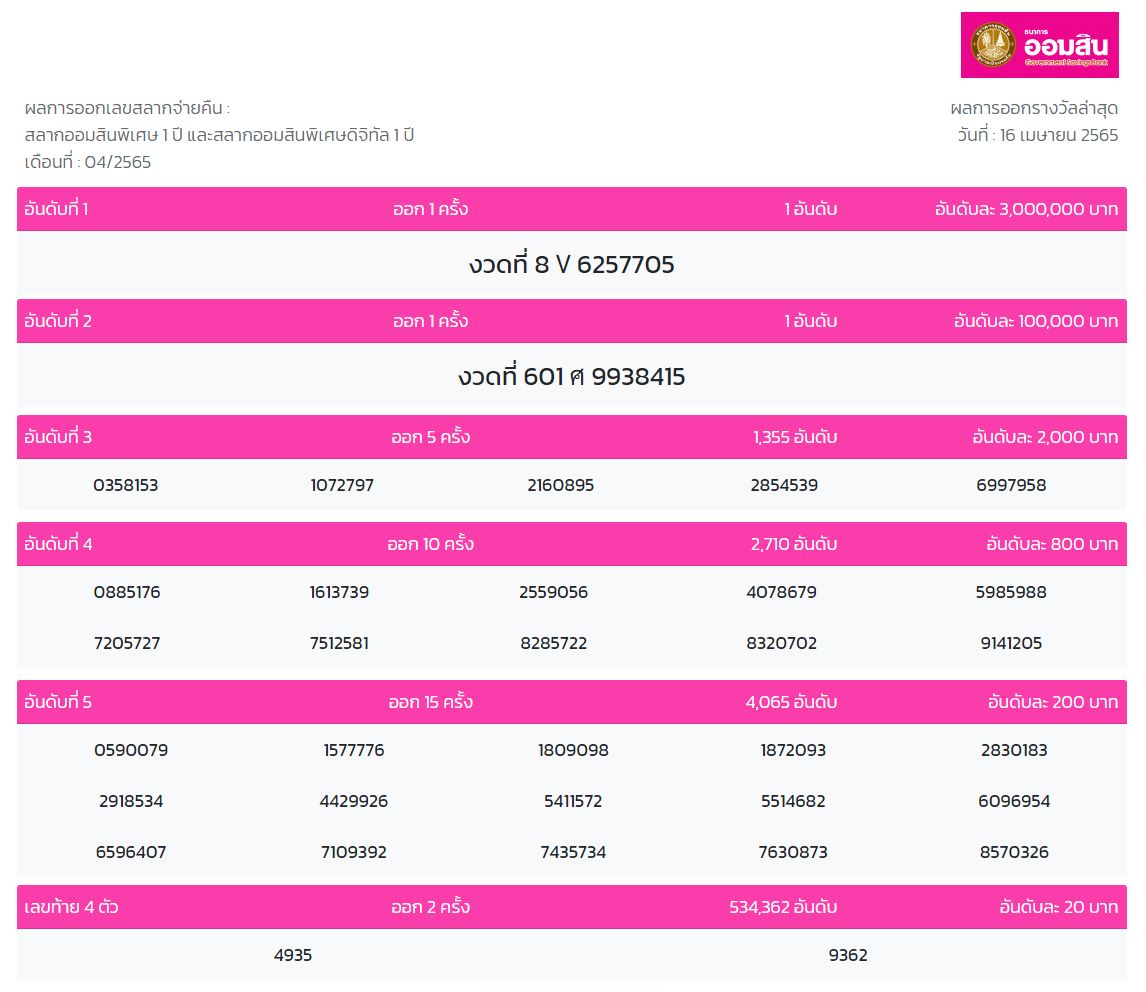Click the 2,710 อันดับ count
Viewport: 1146px width, 992px height.
[x=794, y=544]
